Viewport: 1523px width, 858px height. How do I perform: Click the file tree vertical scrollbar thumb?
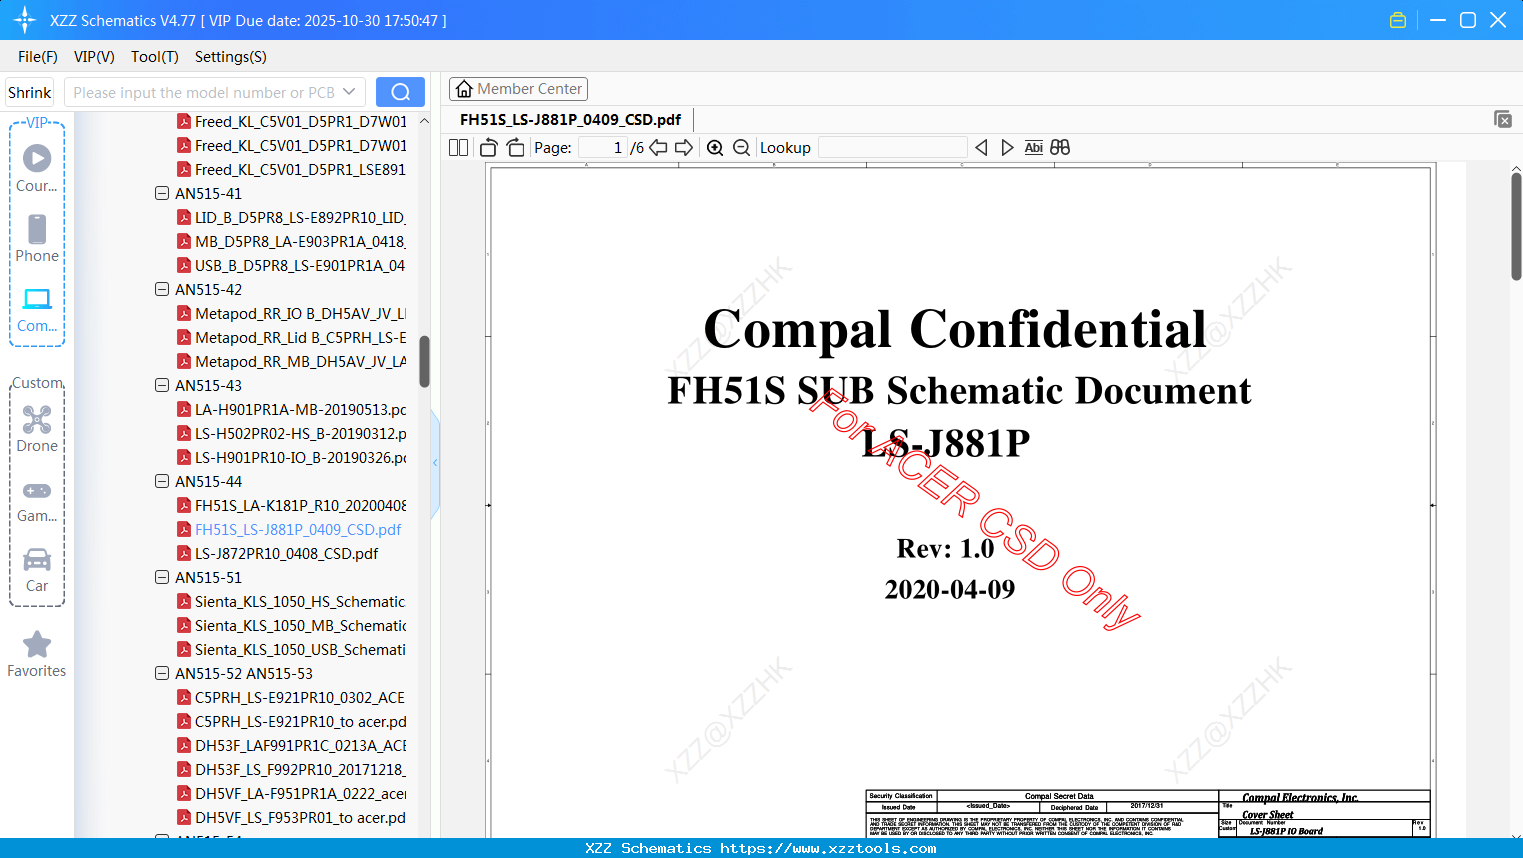click(424, 361)
